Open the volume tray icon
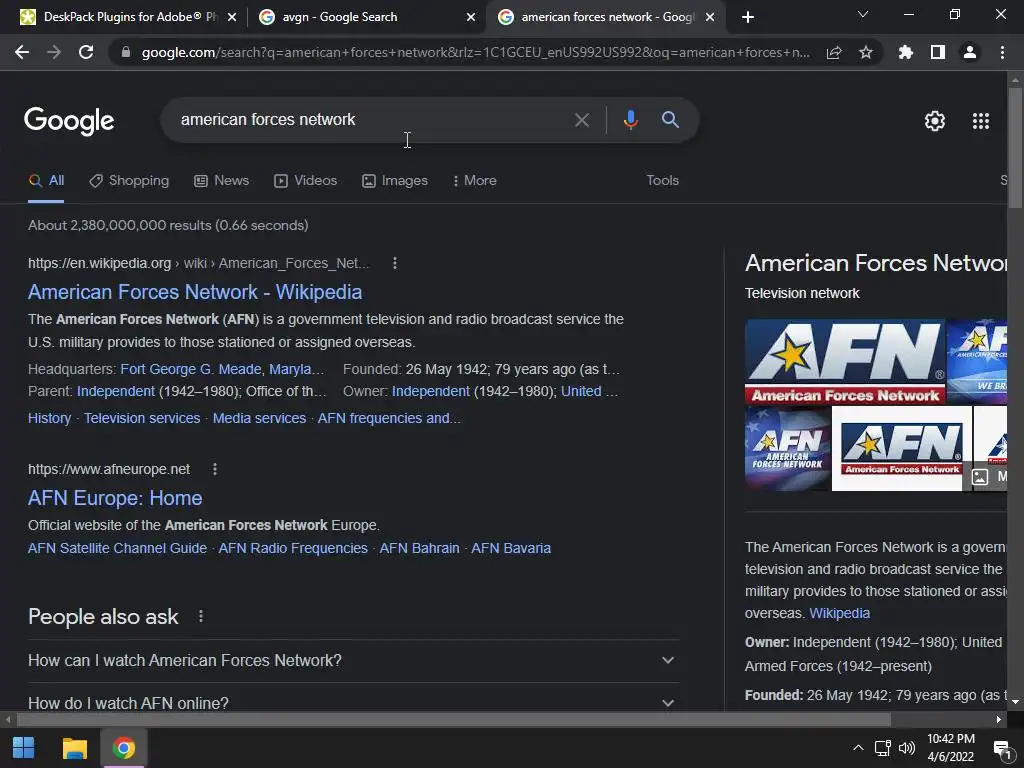Screen dimensions: 1024x768 [x=906, y=748]
